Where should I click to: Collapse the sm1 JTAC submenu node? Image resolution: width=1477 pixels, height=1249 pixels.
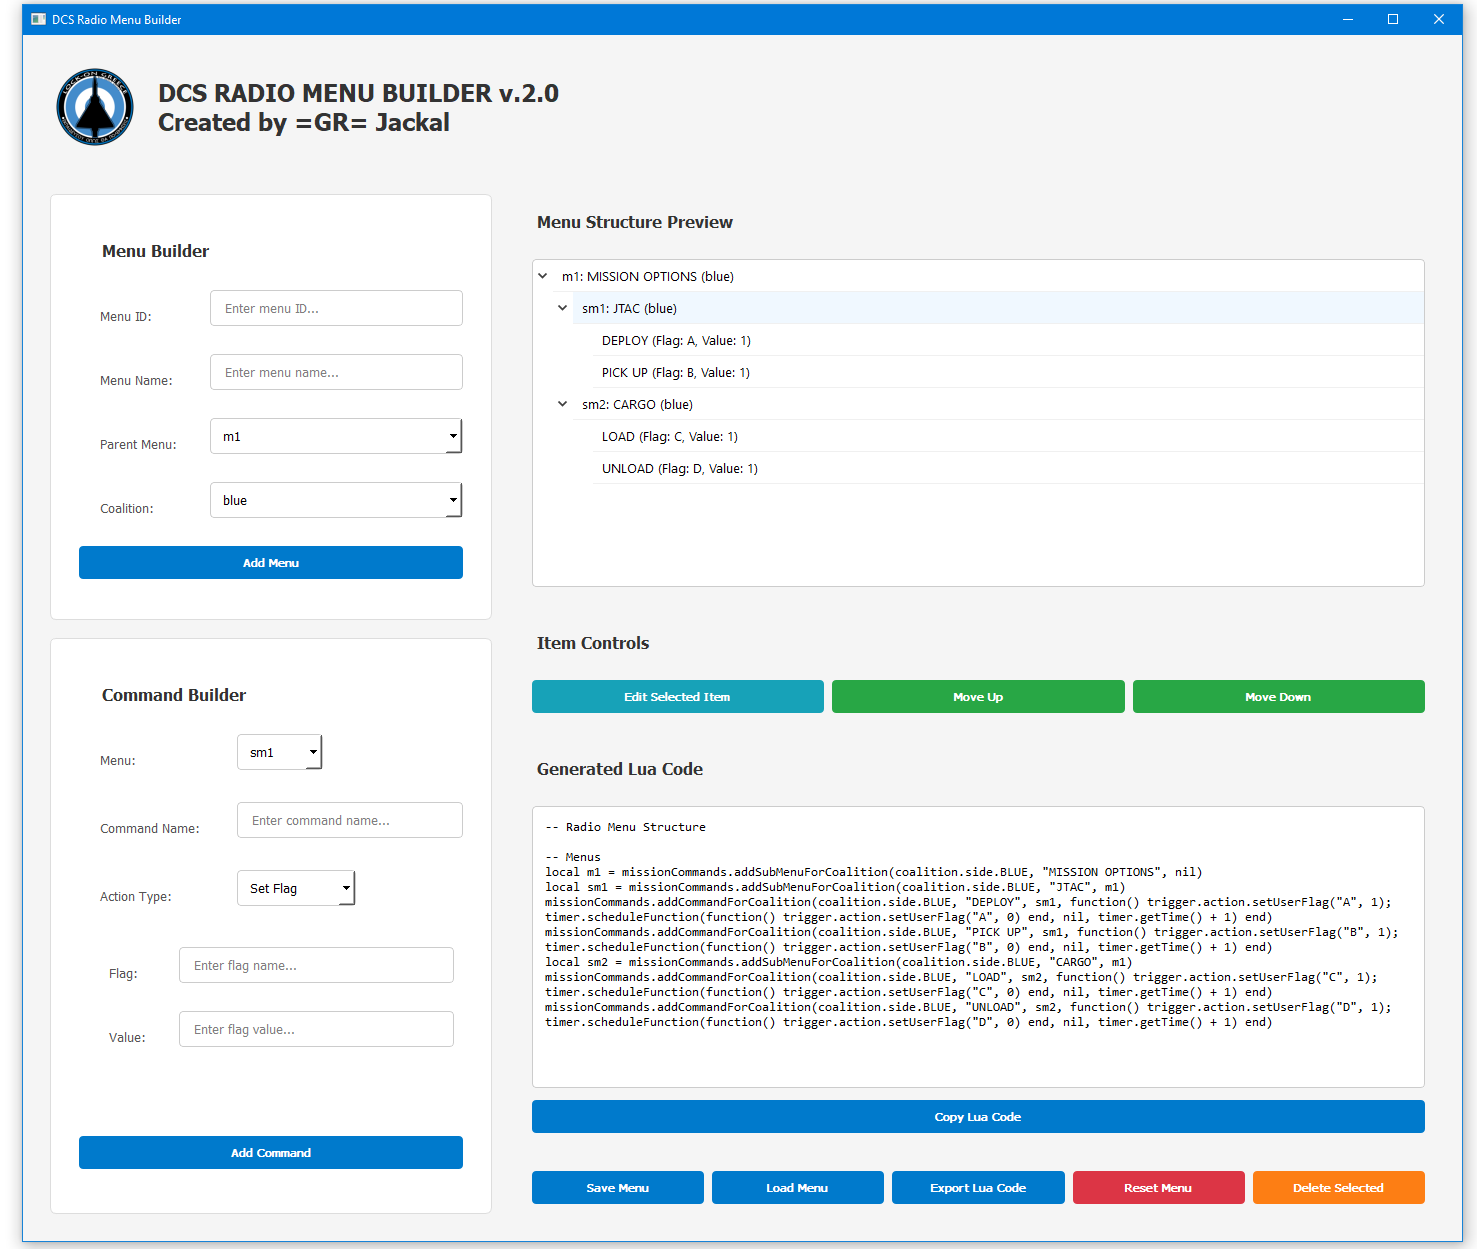(x=563, y=308)
